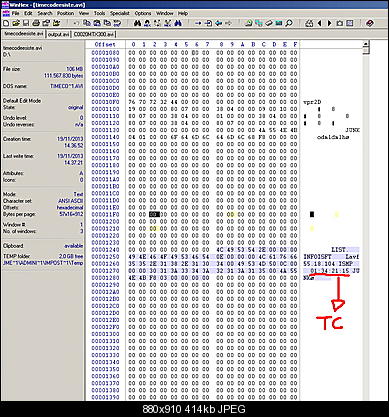The width and height of the screenshot is (389, 417).
Task: Click the Paste clipboard icon
Action: point(97,23)
